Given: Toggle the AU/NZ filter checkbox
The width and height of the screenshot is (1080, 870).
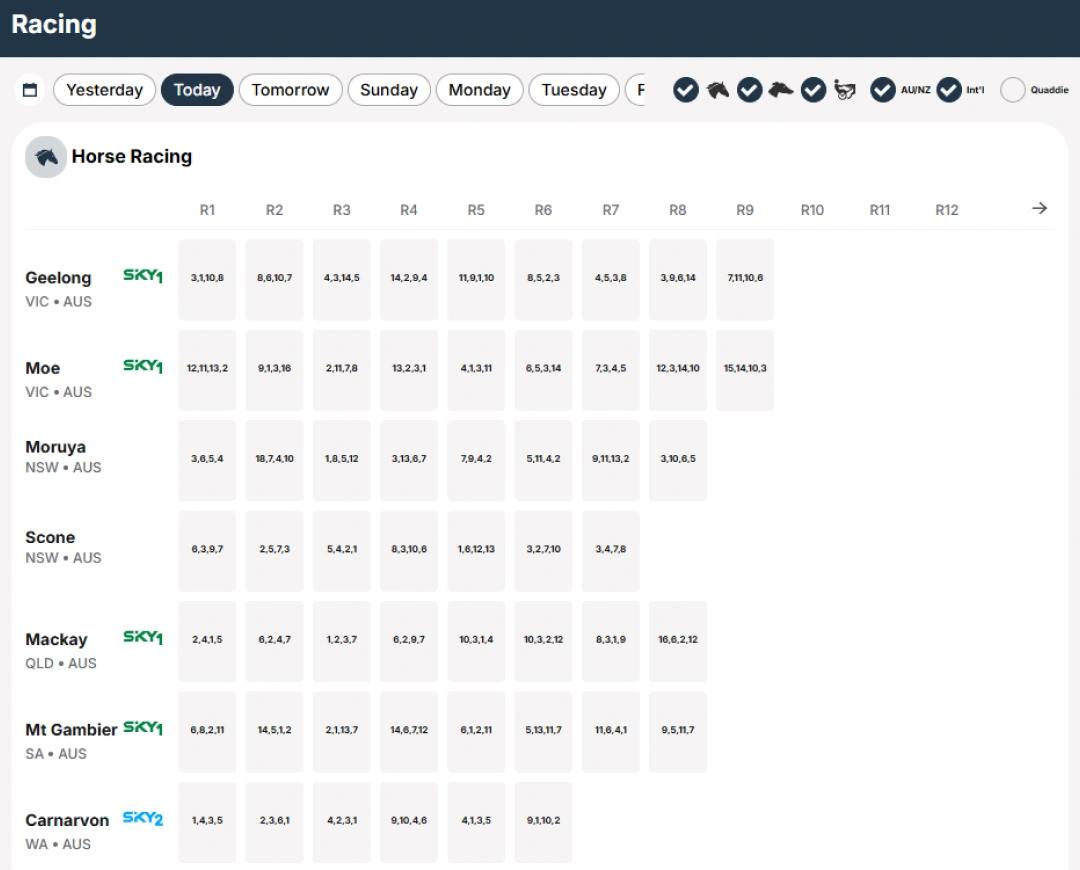Looking at the screenshot, I should coord(883,90).
